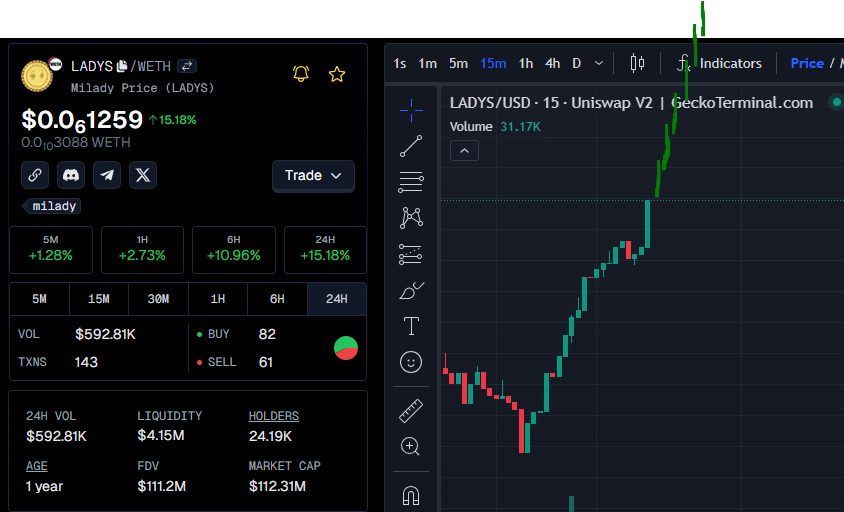Switch stats to the 5M tab

pos(39,299)
